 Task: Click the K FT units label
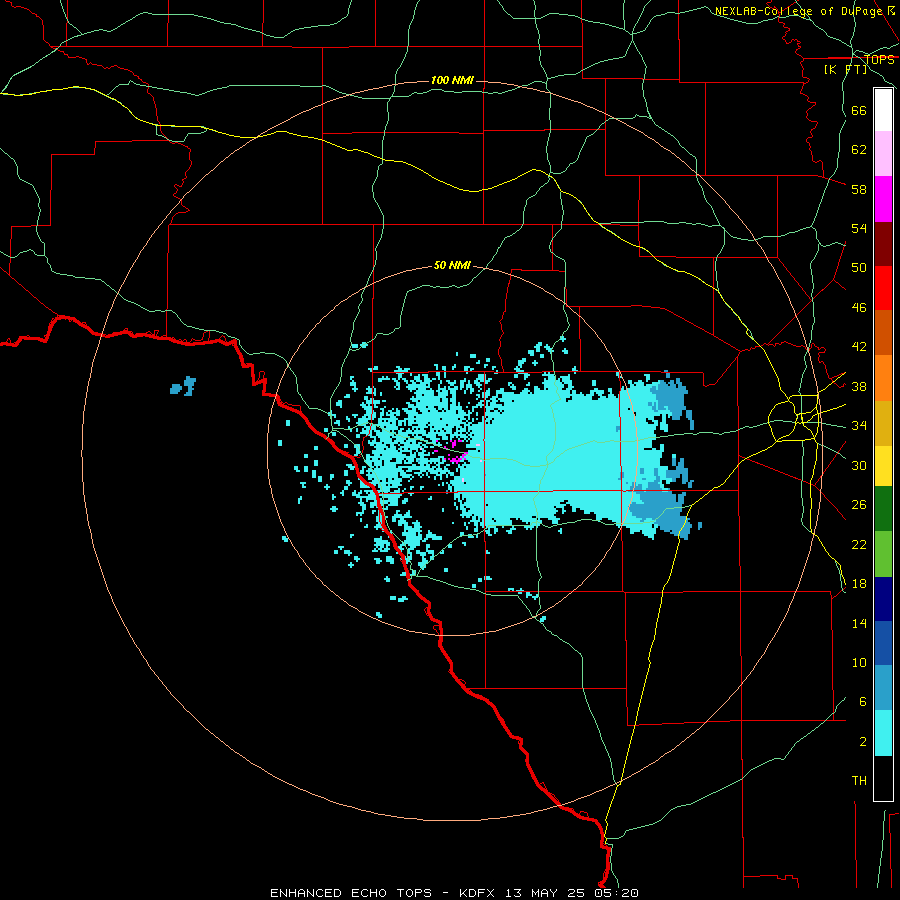coord(845,69)
